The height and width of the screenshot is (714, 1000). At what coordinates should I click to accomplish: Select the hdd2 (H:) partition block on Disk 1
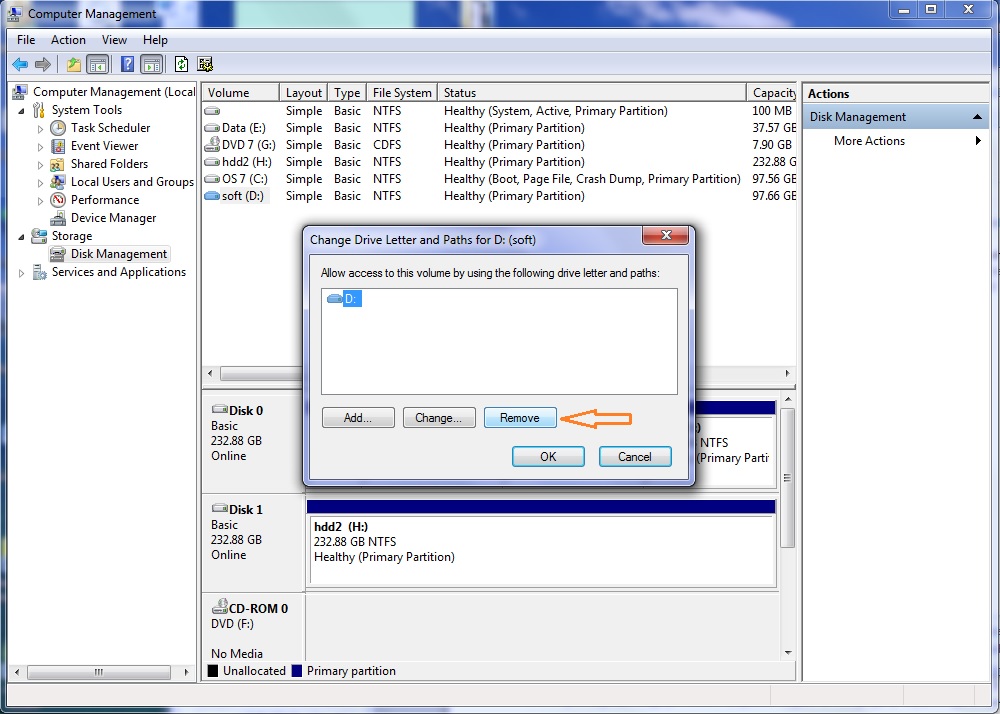pyautogui.click(x=541, y=543)
